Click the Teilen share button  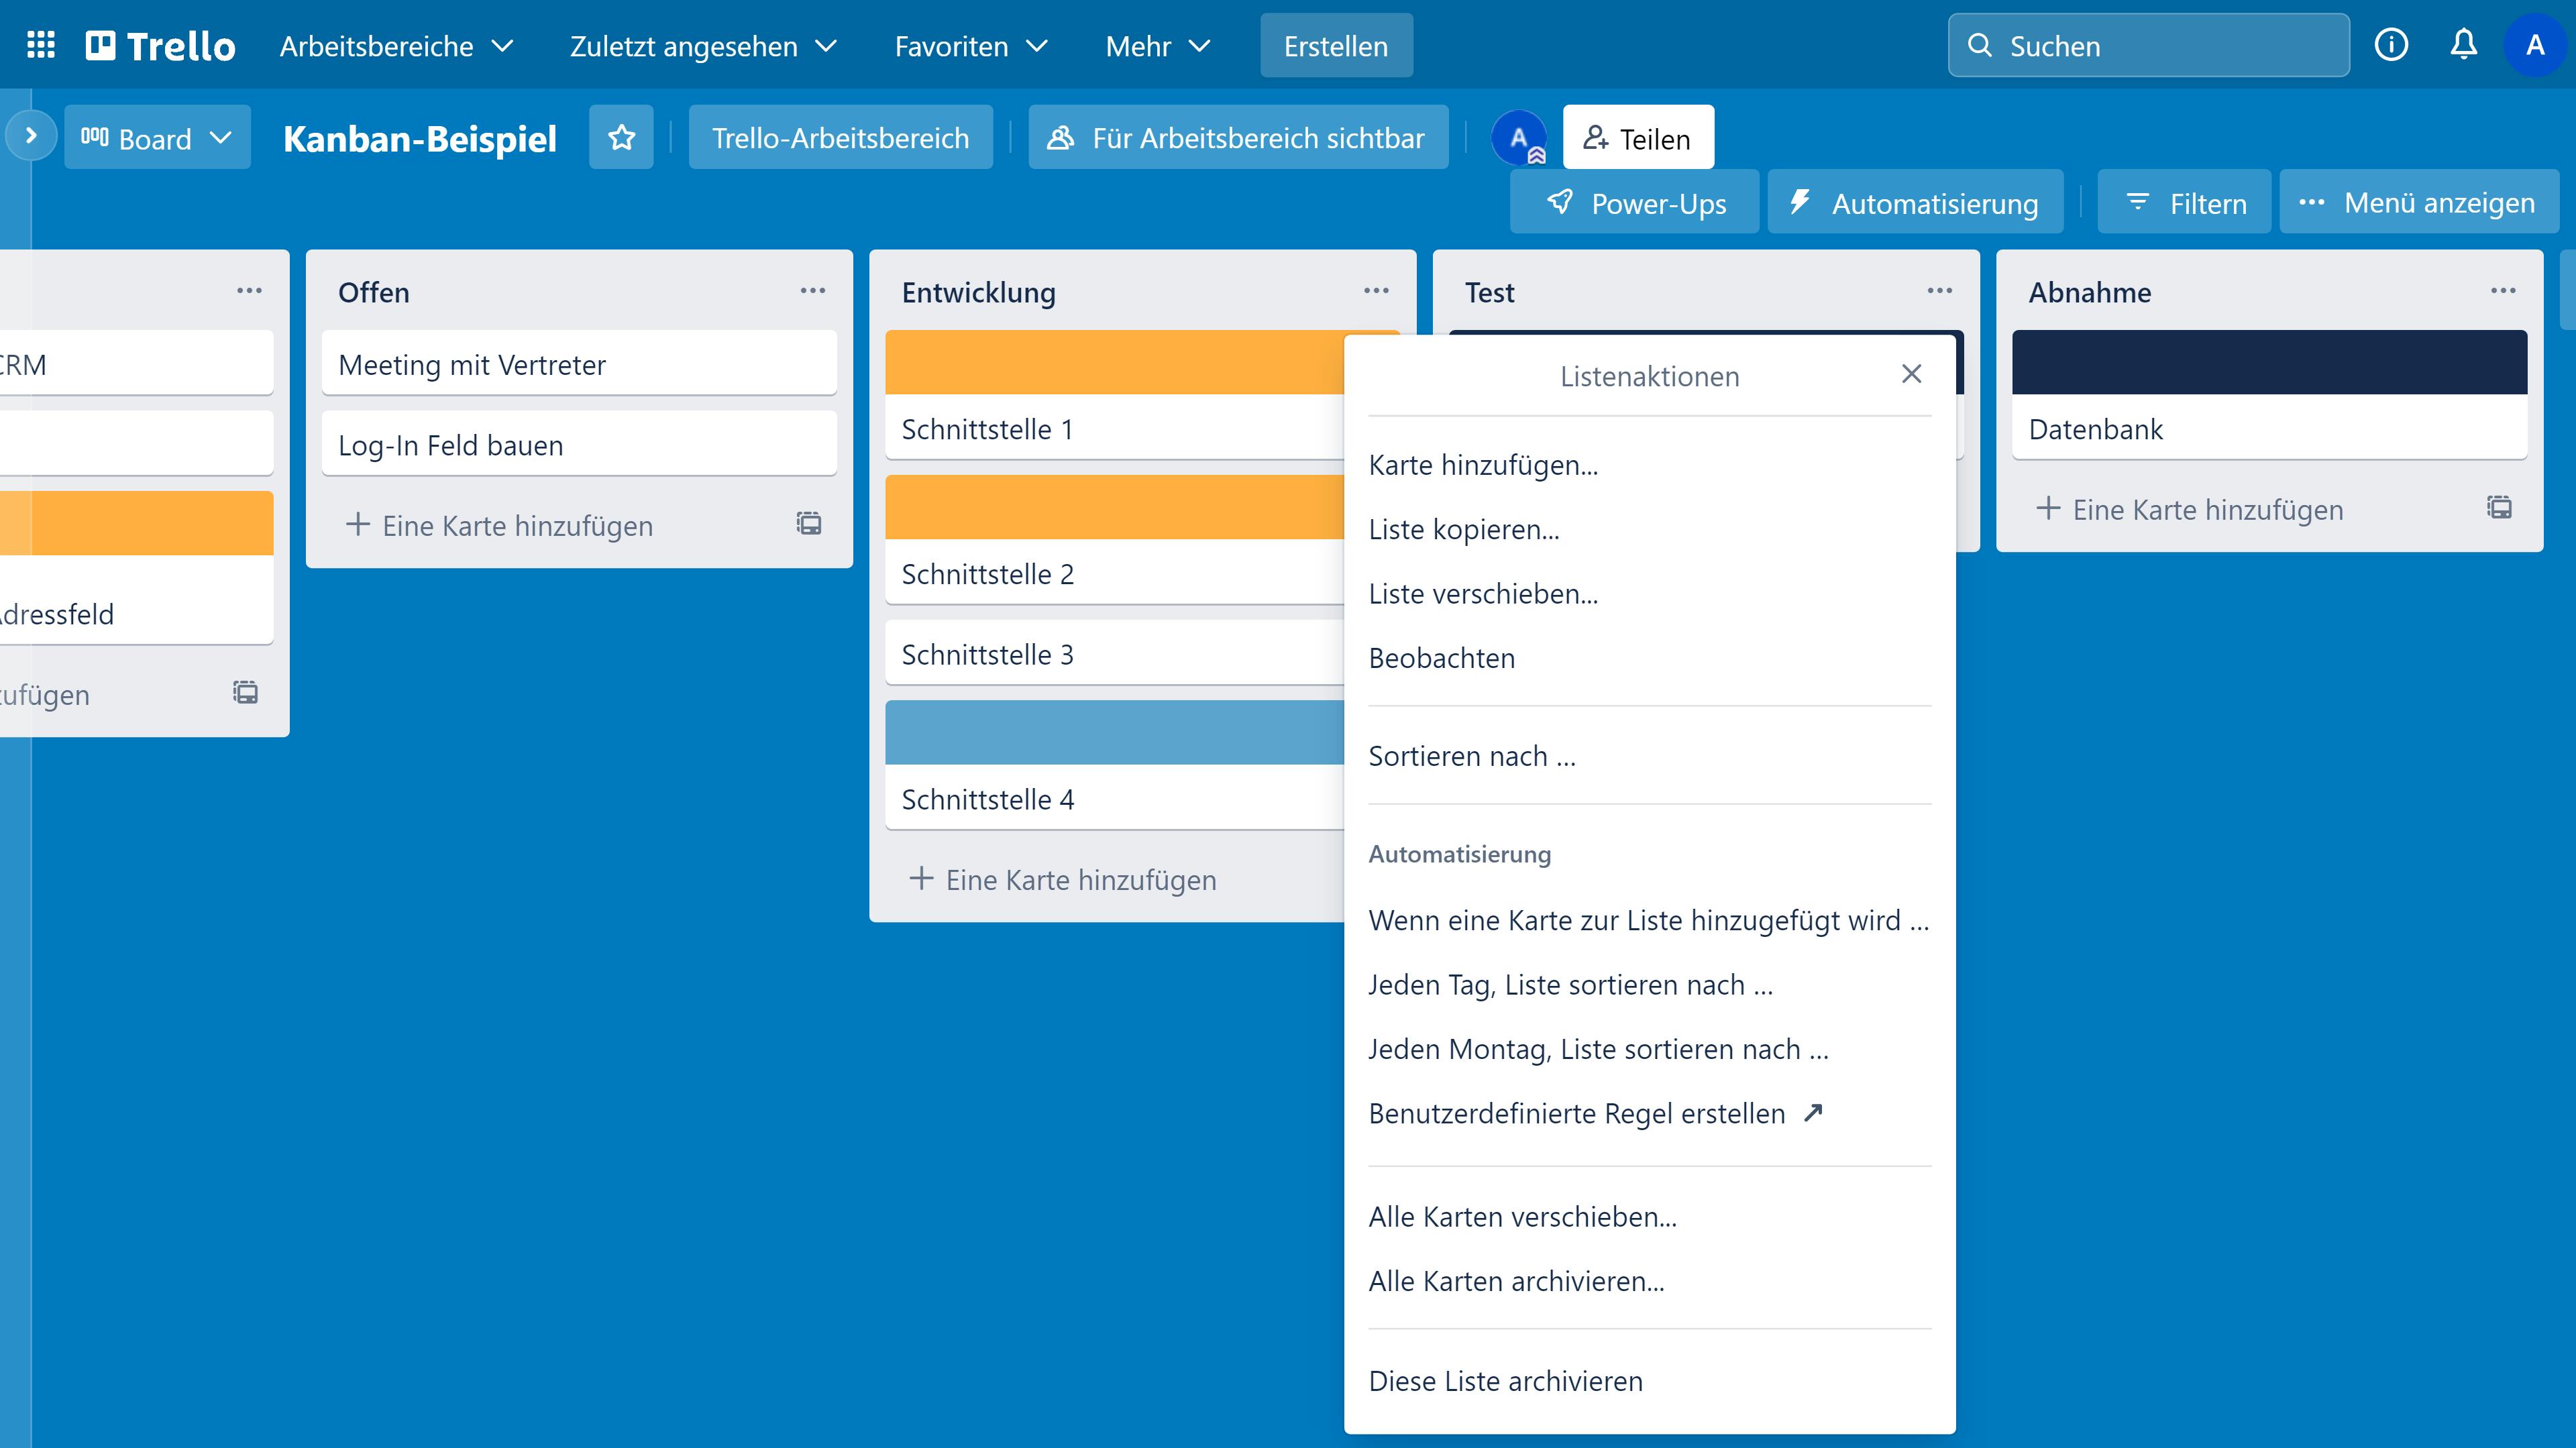pyautogui.click(x=1638, y=138)
